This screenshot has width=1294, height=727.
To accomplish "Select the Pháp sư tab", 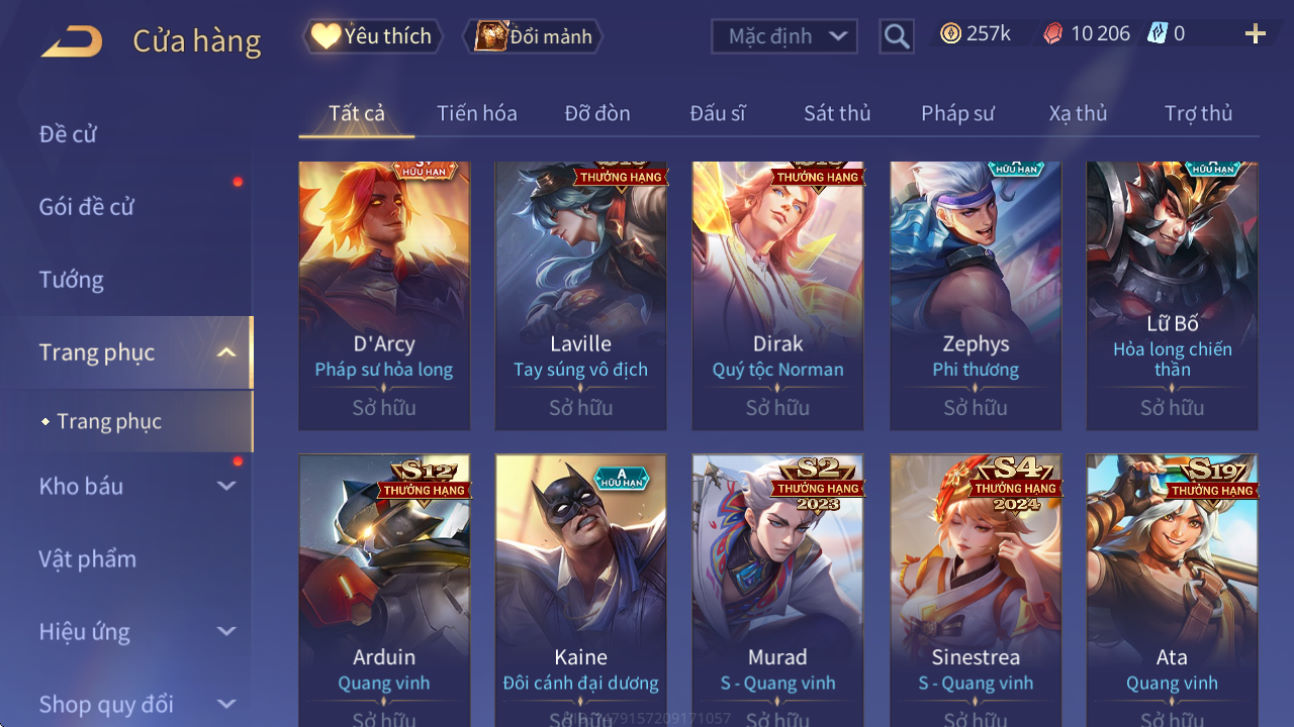I will click(957, 113).
